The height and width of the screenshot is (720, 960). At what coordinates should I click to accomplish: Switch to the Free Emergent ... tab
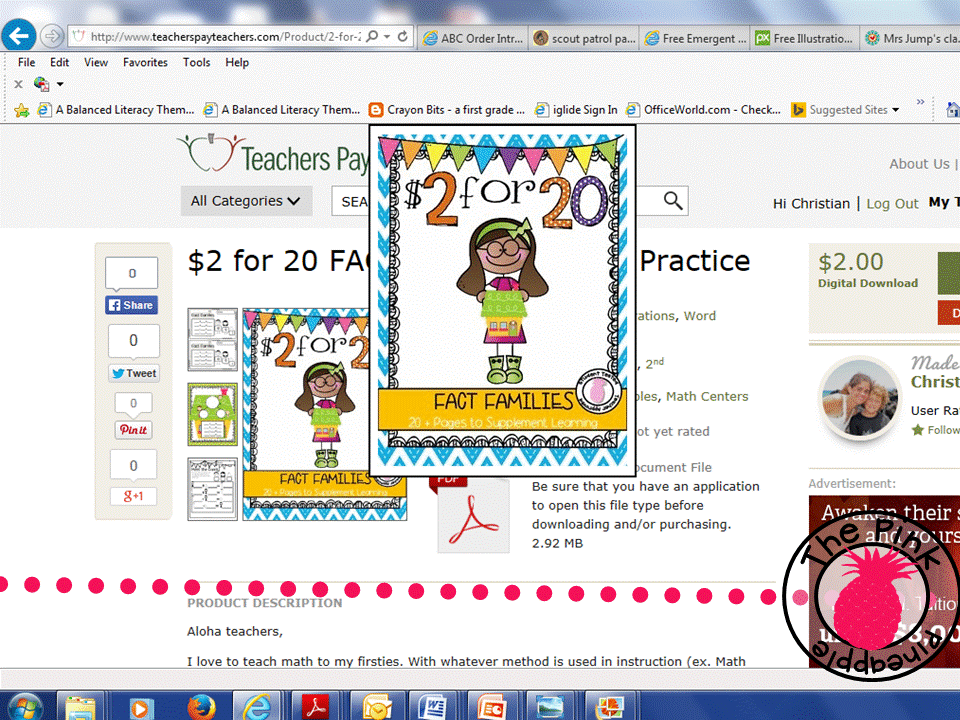click(695, 38)
